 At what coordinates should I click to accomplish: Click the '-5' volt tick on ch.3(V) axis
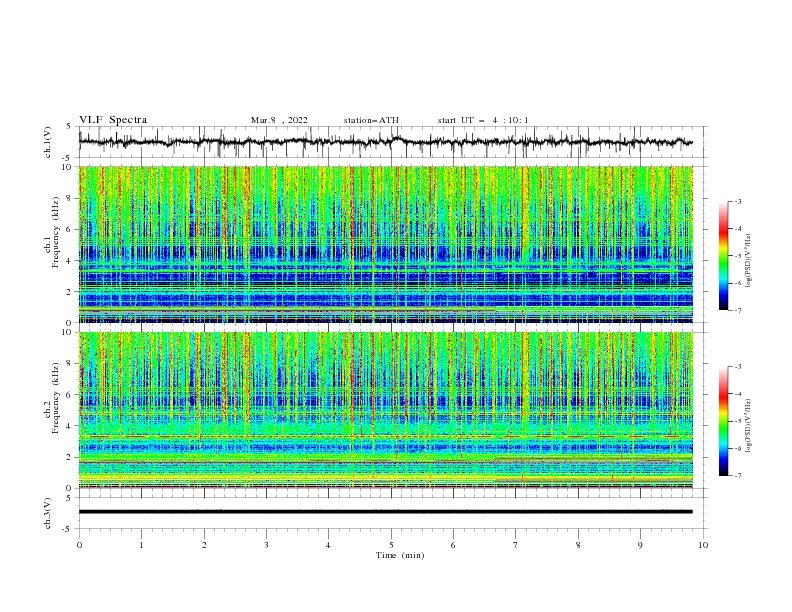pyautogui.click(x=68, y=529)
